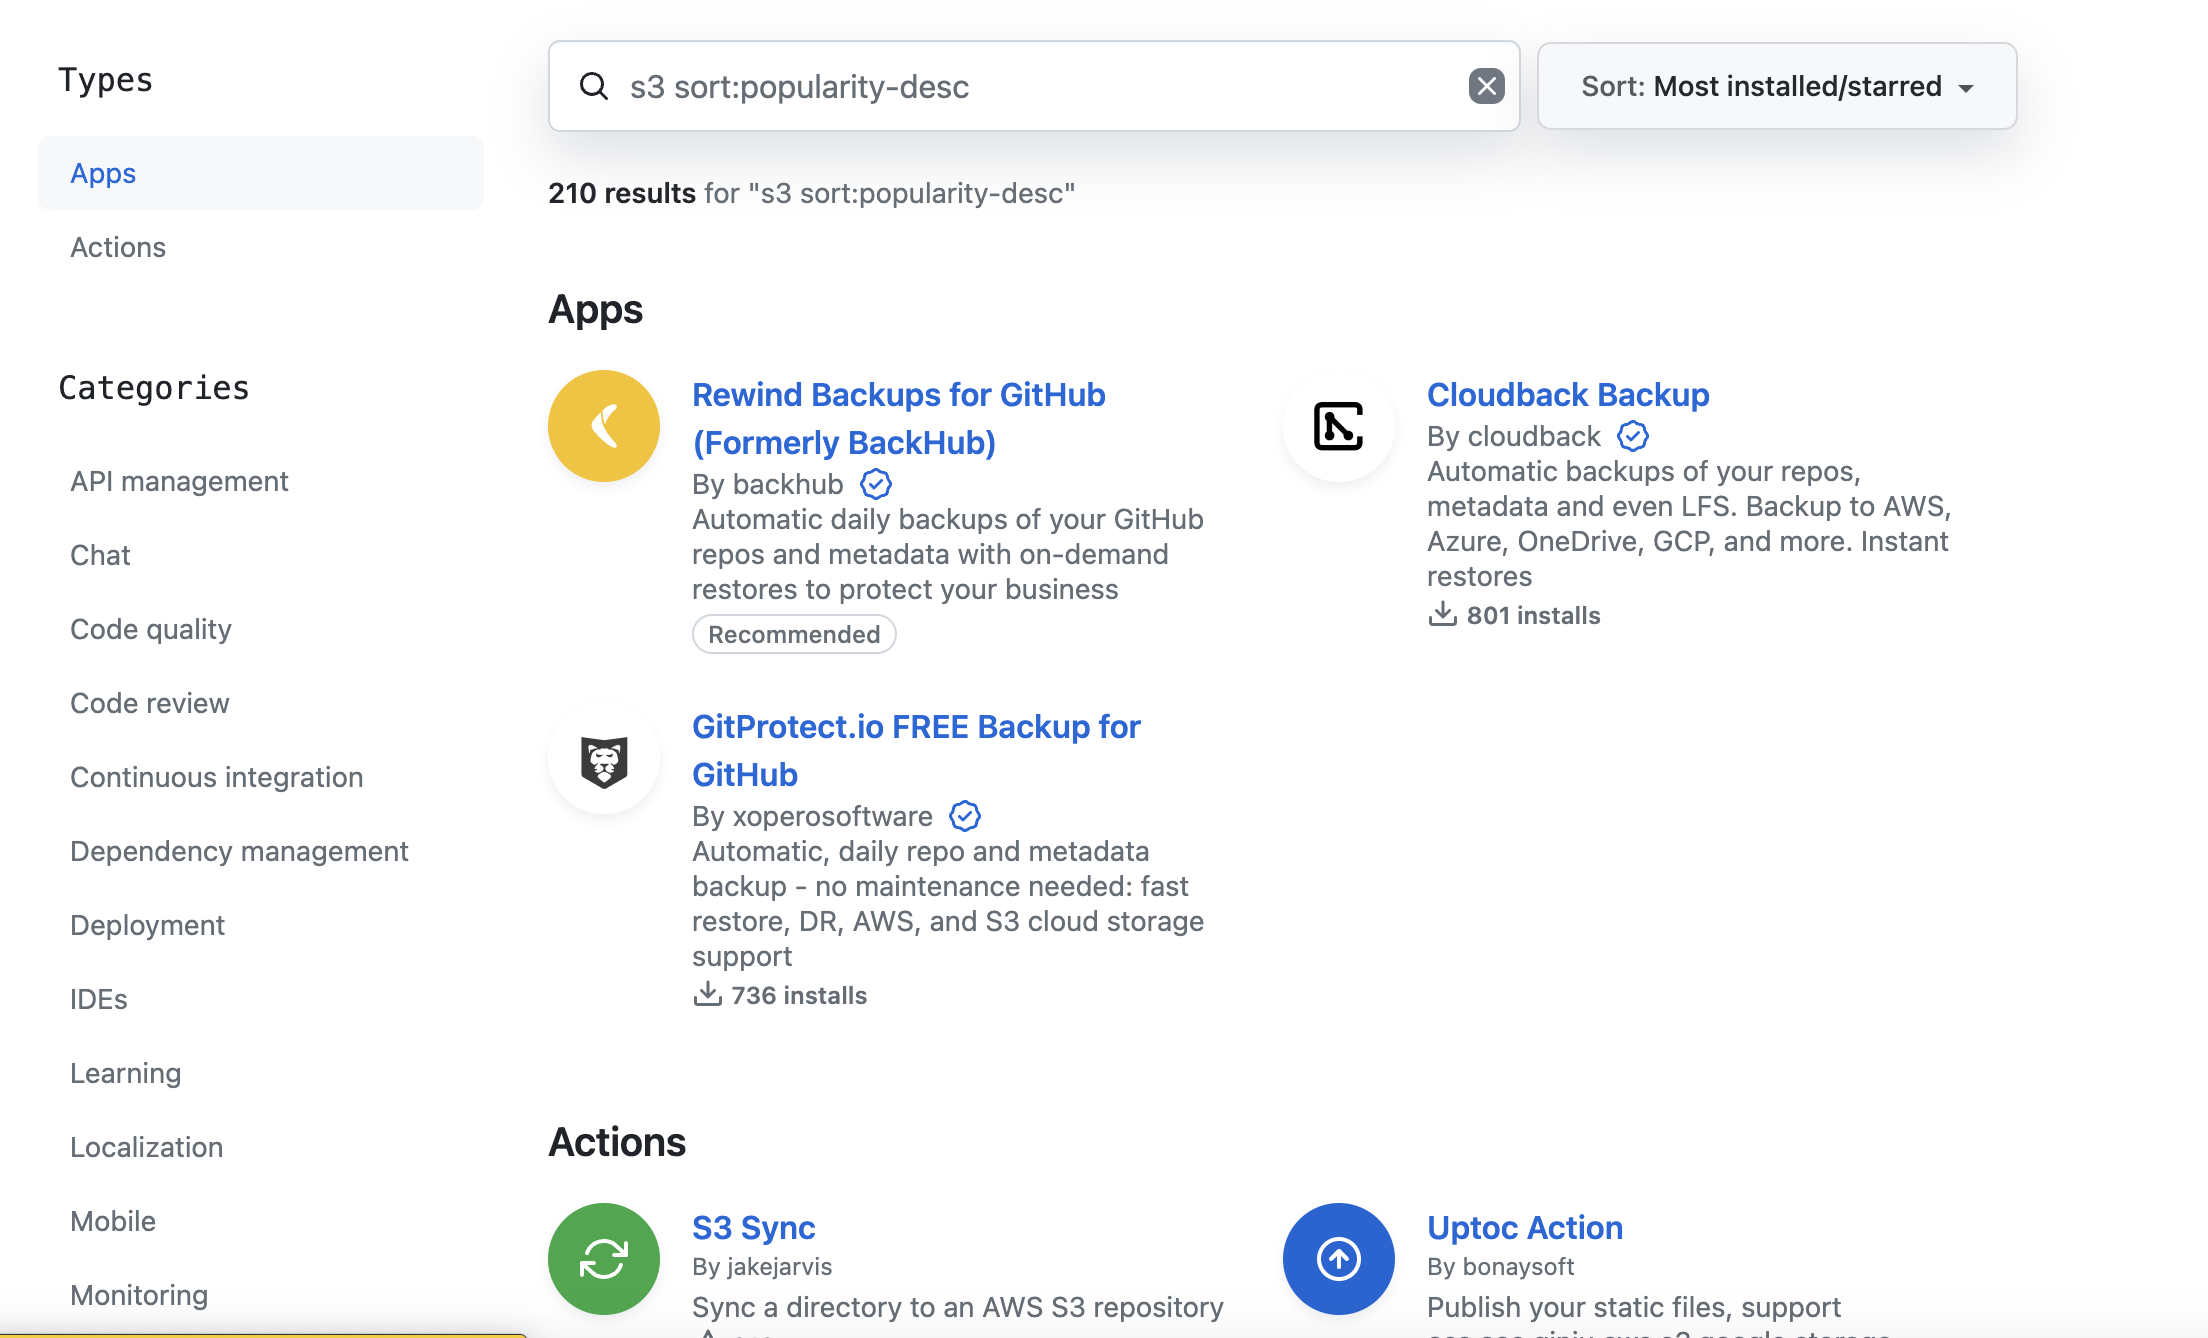Click 'By bonaysoft' author text
The height and width of the screenshot is (1338, 2208).
pyautogui.click(x=1501, y=1266)
